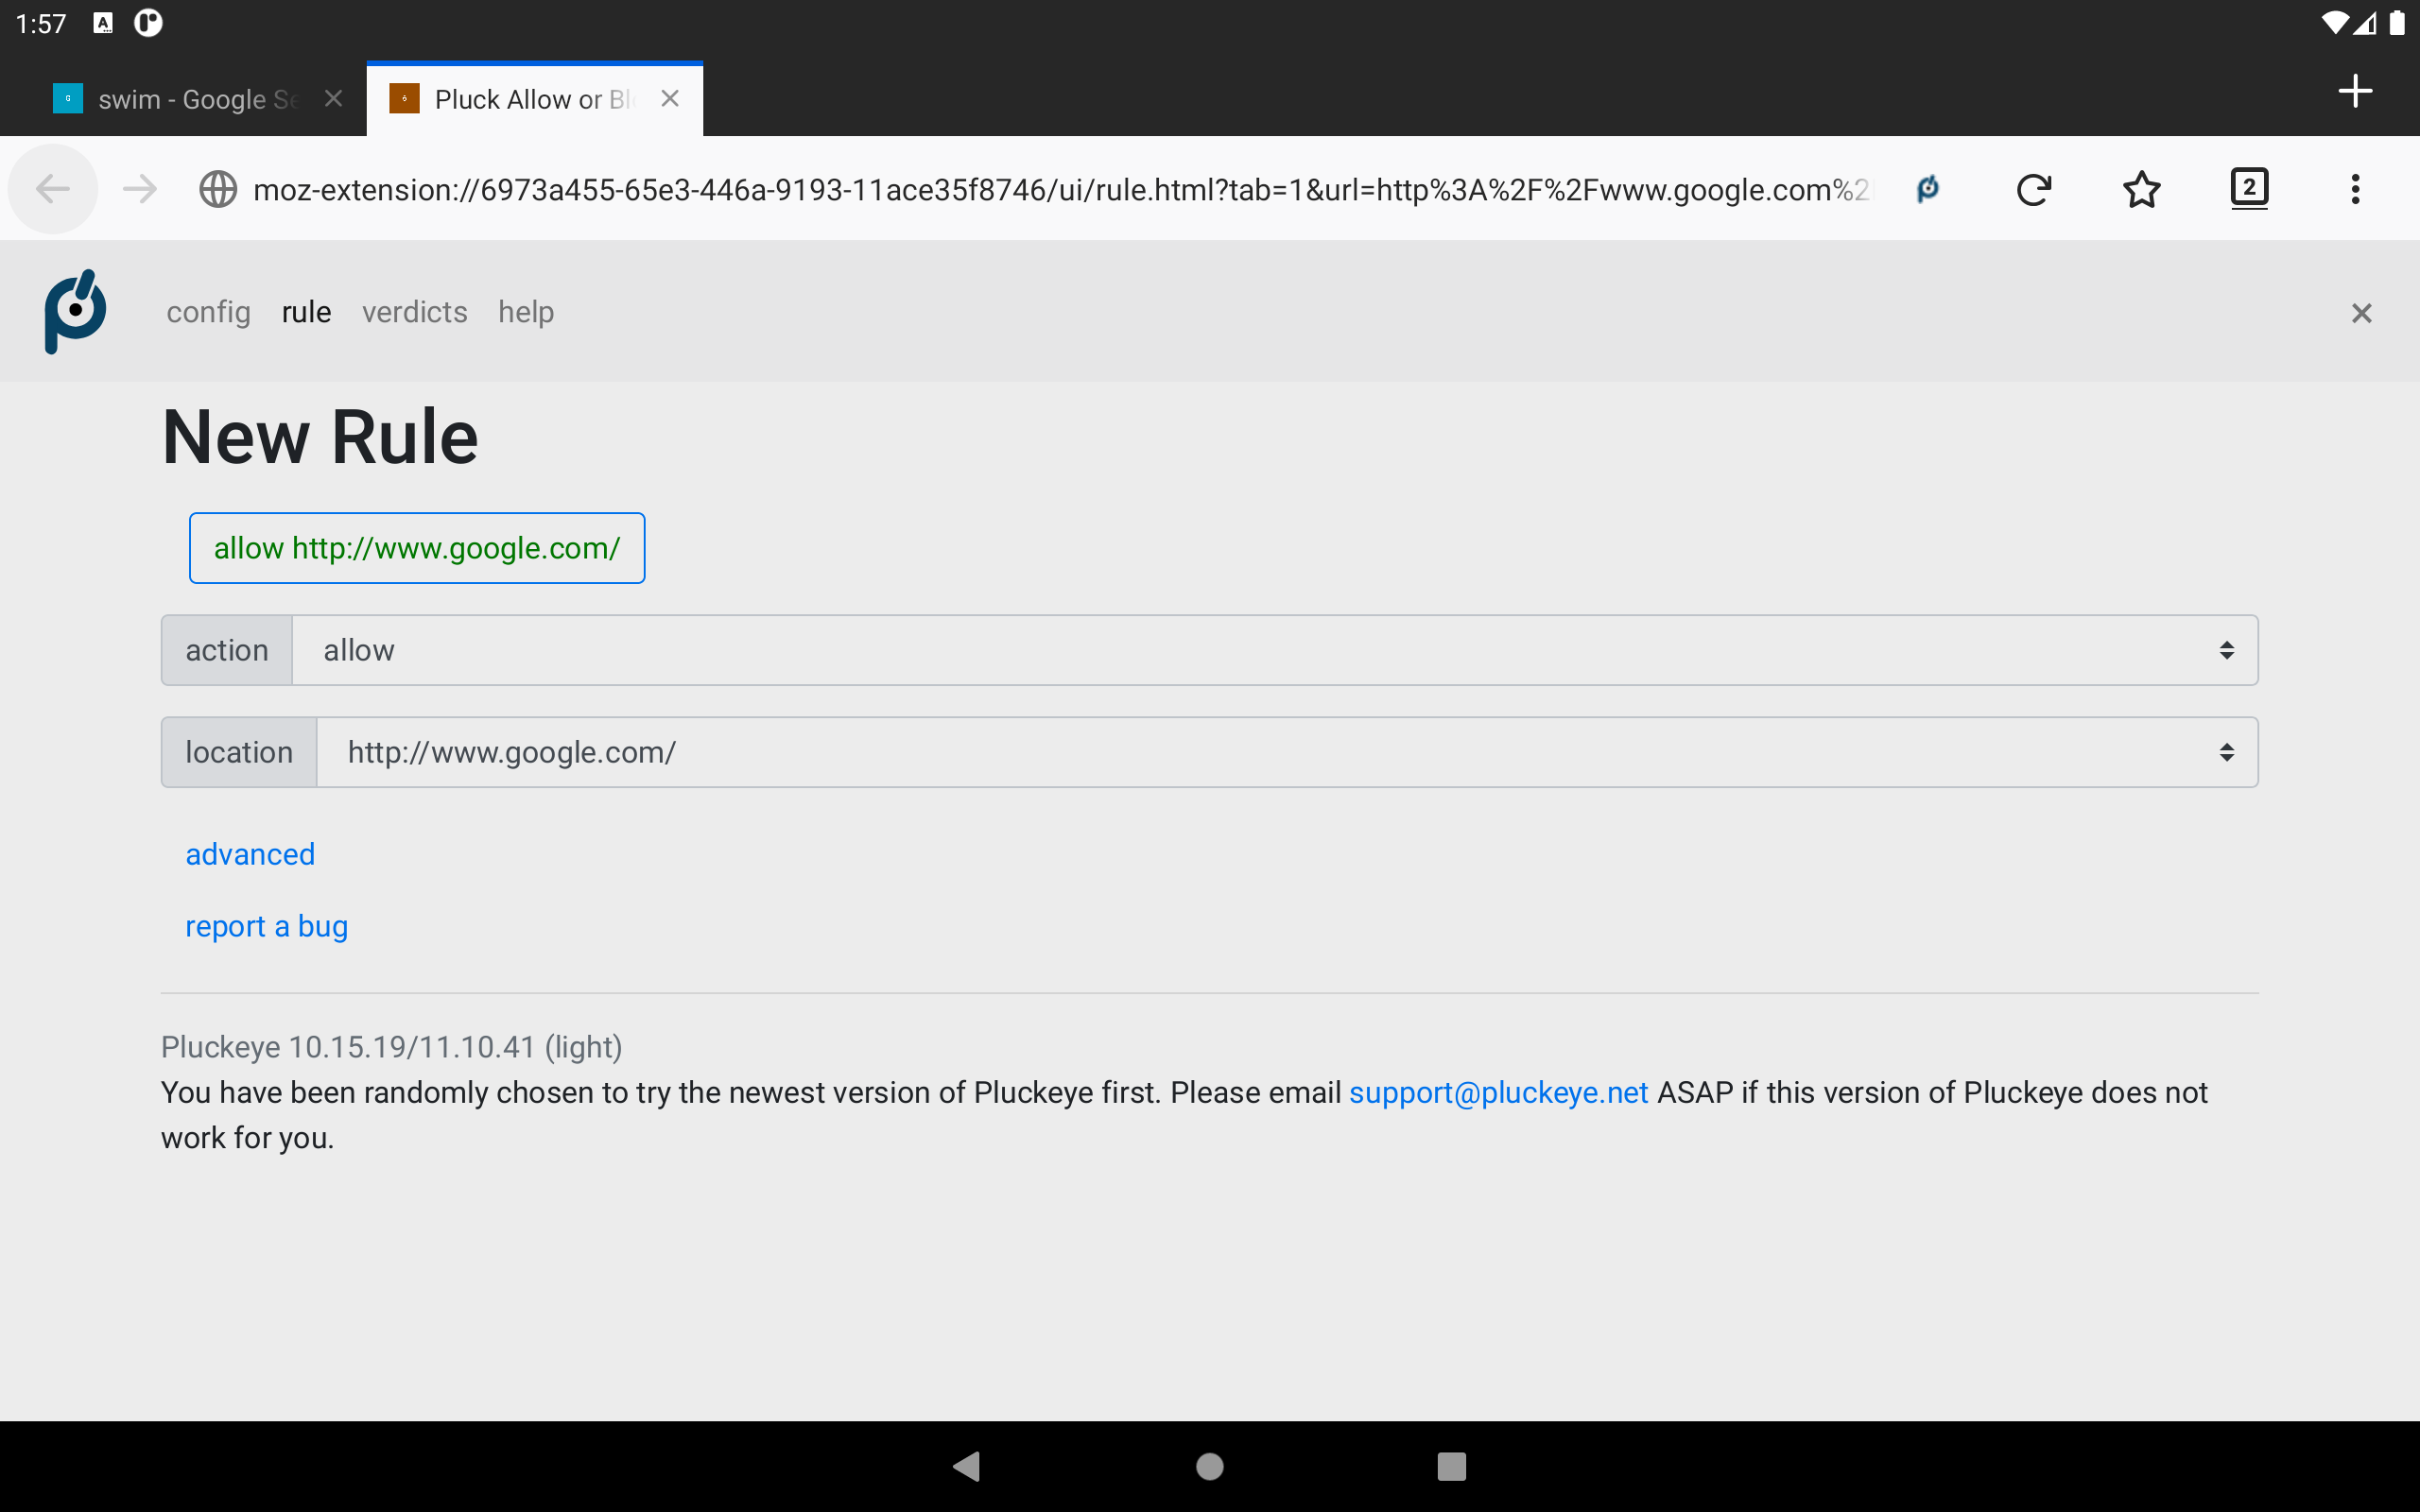Close the swim Google Search tab
The width and height of the screenshot is (2420, 1512).
pos(334,99)
